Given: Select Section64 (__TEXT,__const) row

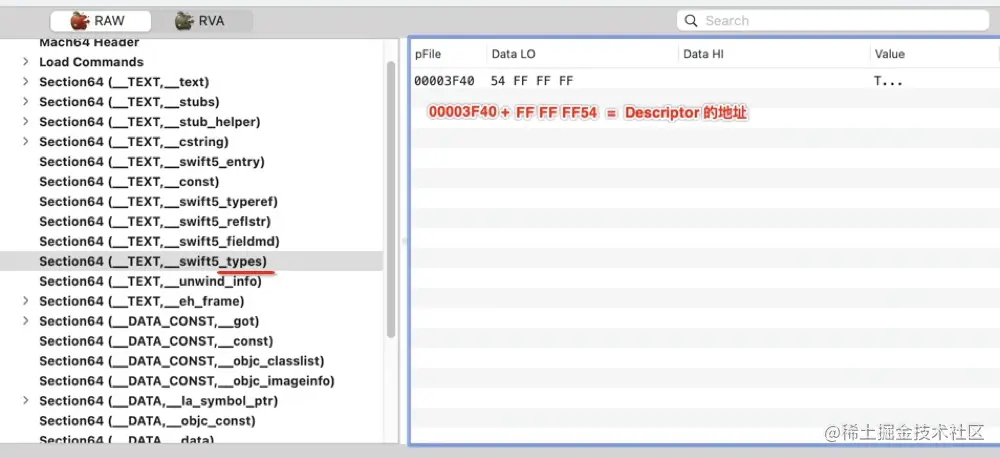Looking at the screenshot, I should [191, 181].
